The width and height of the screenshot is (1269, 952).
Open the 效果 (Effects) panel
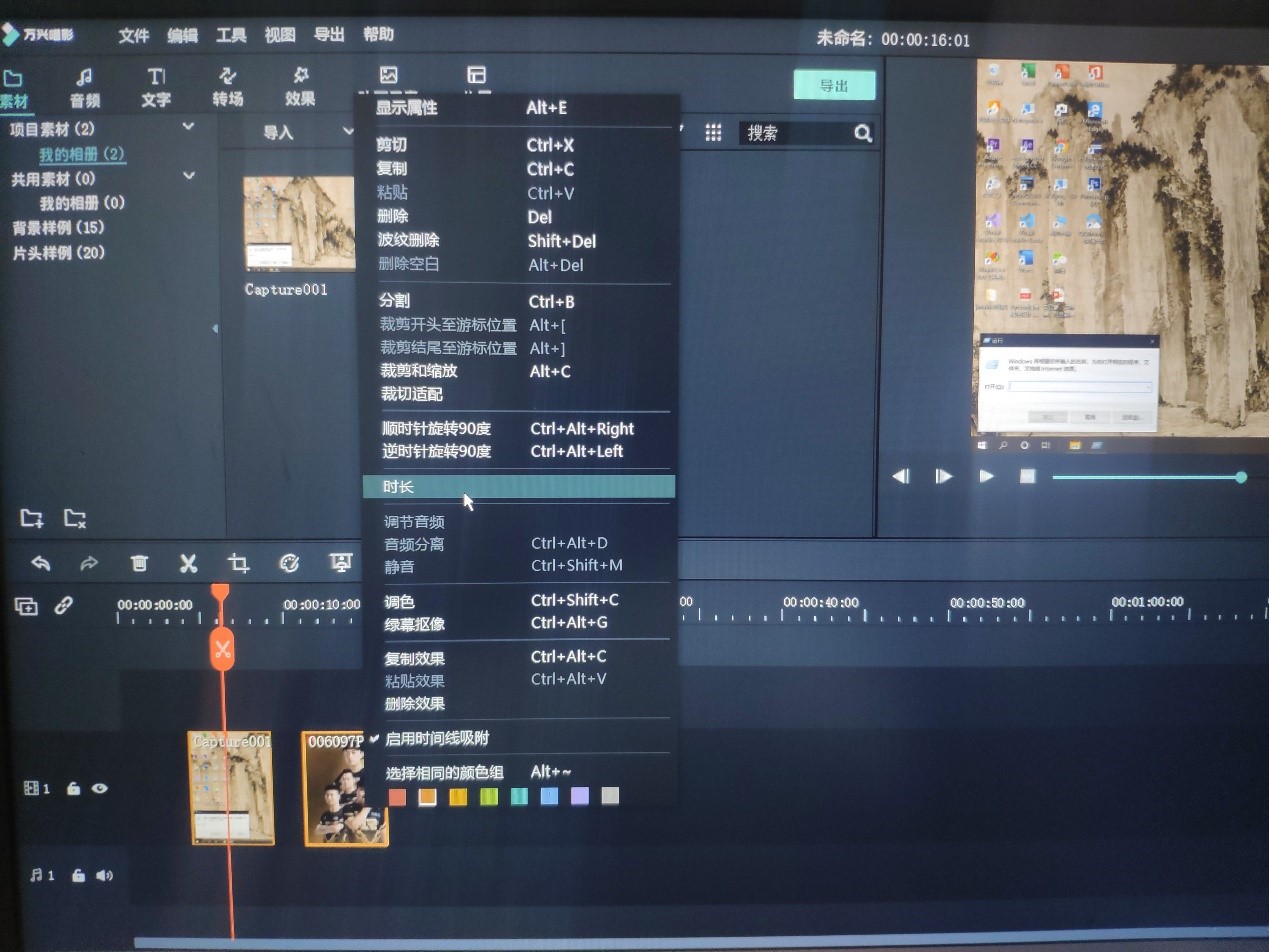point(299,87)
